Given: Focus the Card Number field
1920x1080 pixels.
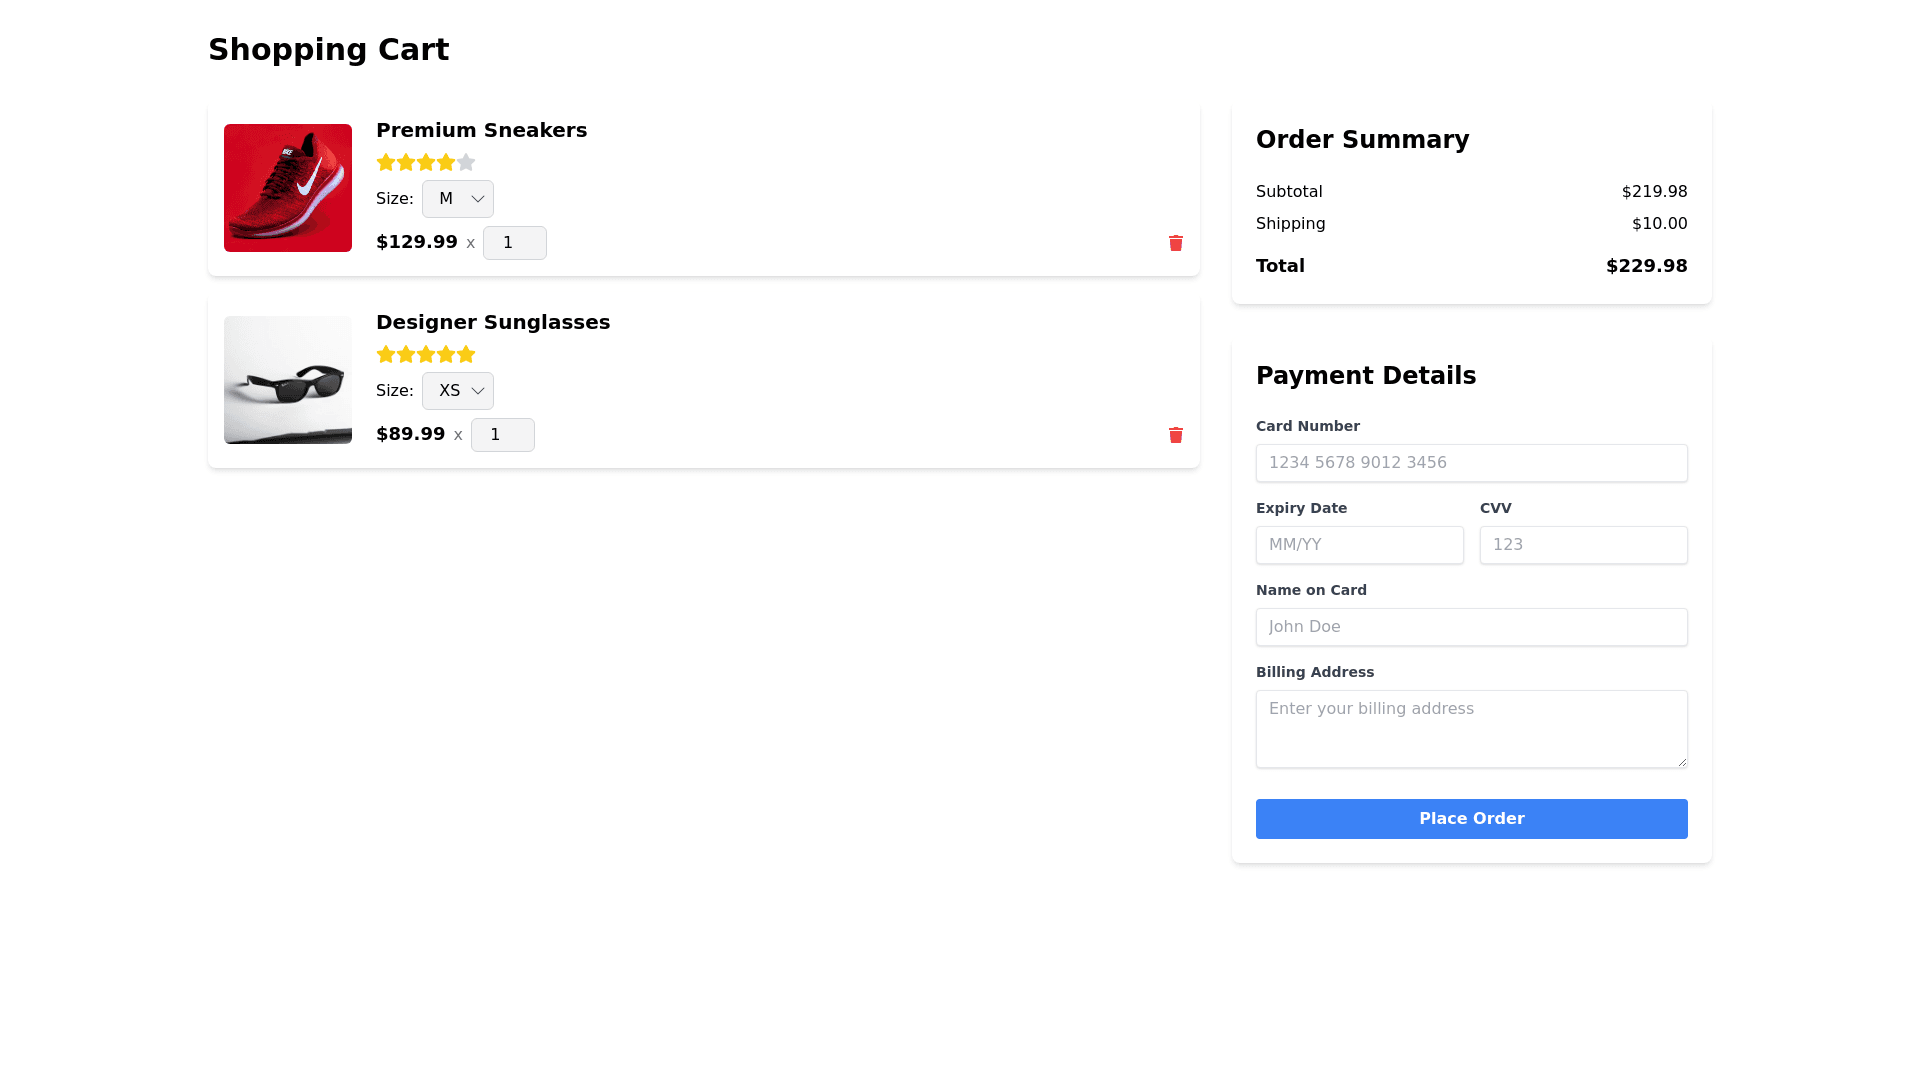Looking at the screenshot, I should [1471, 463].
